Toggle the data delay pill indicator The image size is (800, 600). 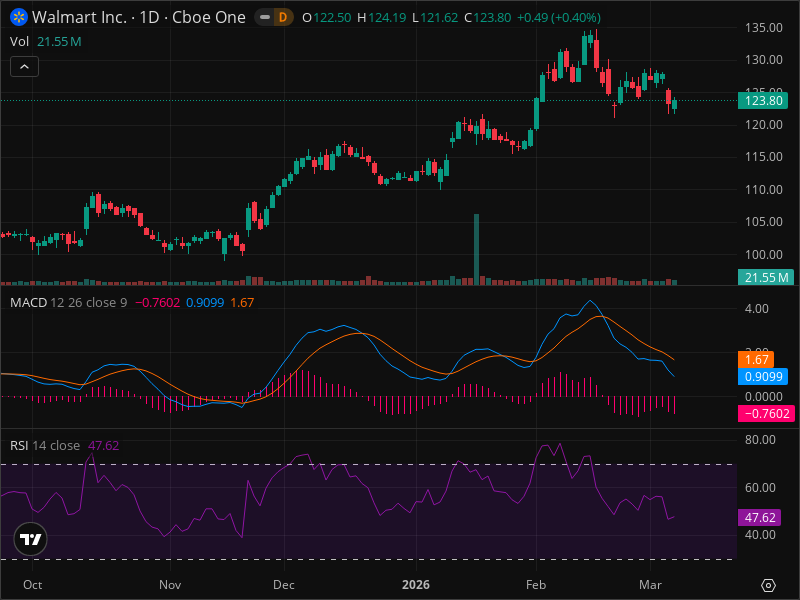pyautogui.click(x=265, y=17)
